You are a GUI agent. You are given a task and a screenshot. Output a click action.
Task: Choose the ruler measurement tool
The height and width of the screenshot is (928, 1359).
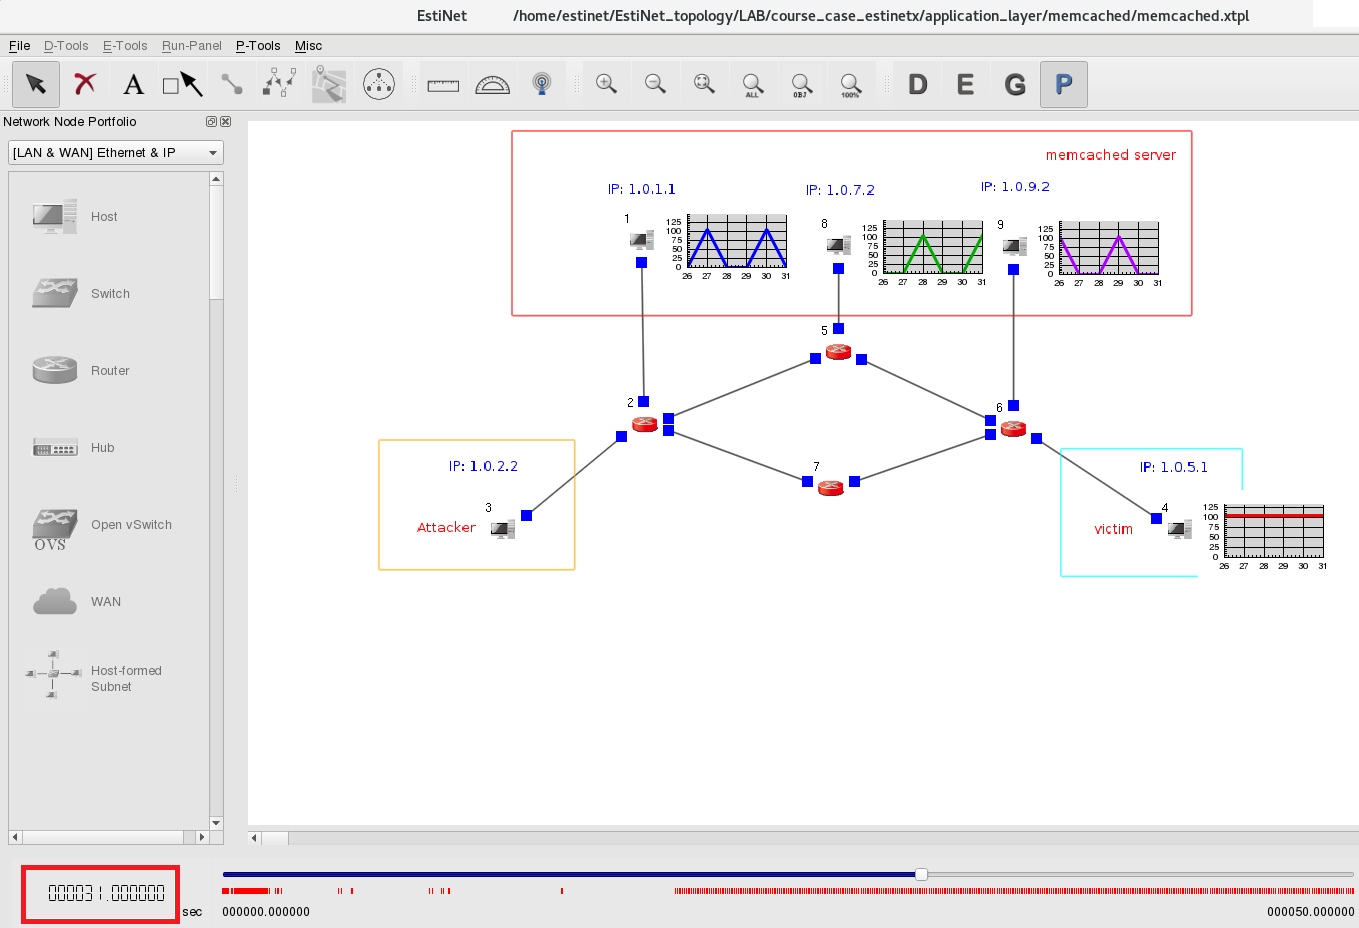[443, 84]
